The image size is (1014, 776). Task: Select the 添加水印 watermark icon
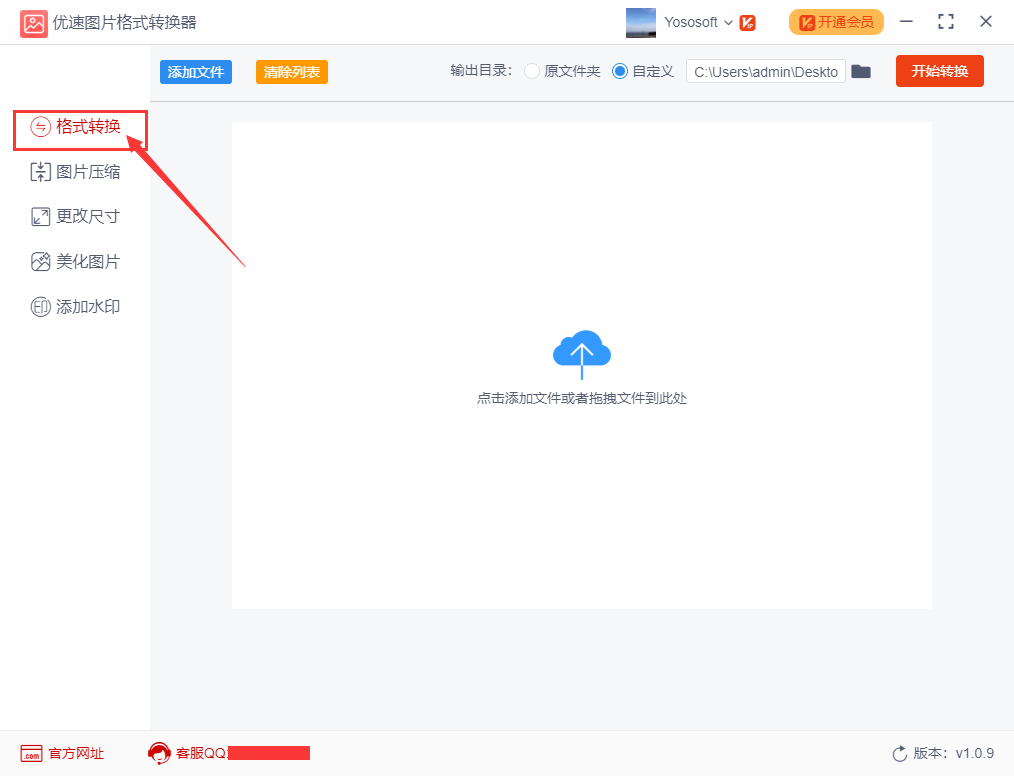pyautogui.click(x=40, y=307)
